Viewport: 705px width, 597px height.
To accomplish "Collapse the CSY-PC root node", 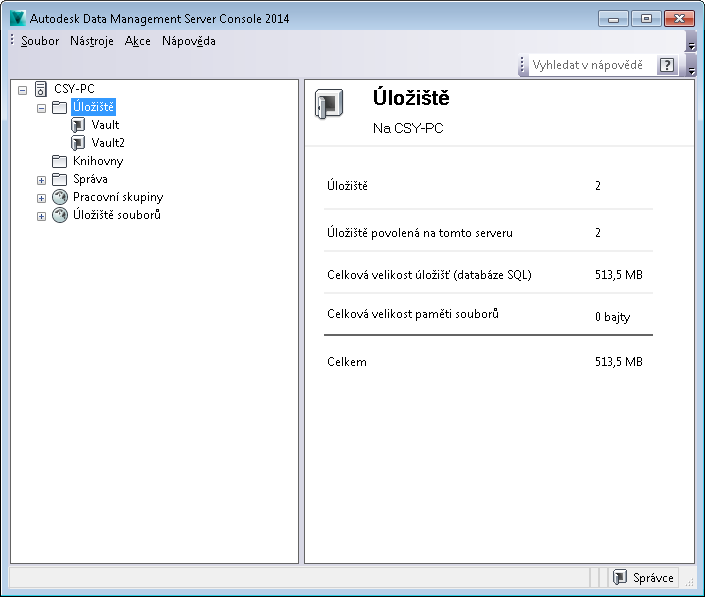I will point(22,90).
